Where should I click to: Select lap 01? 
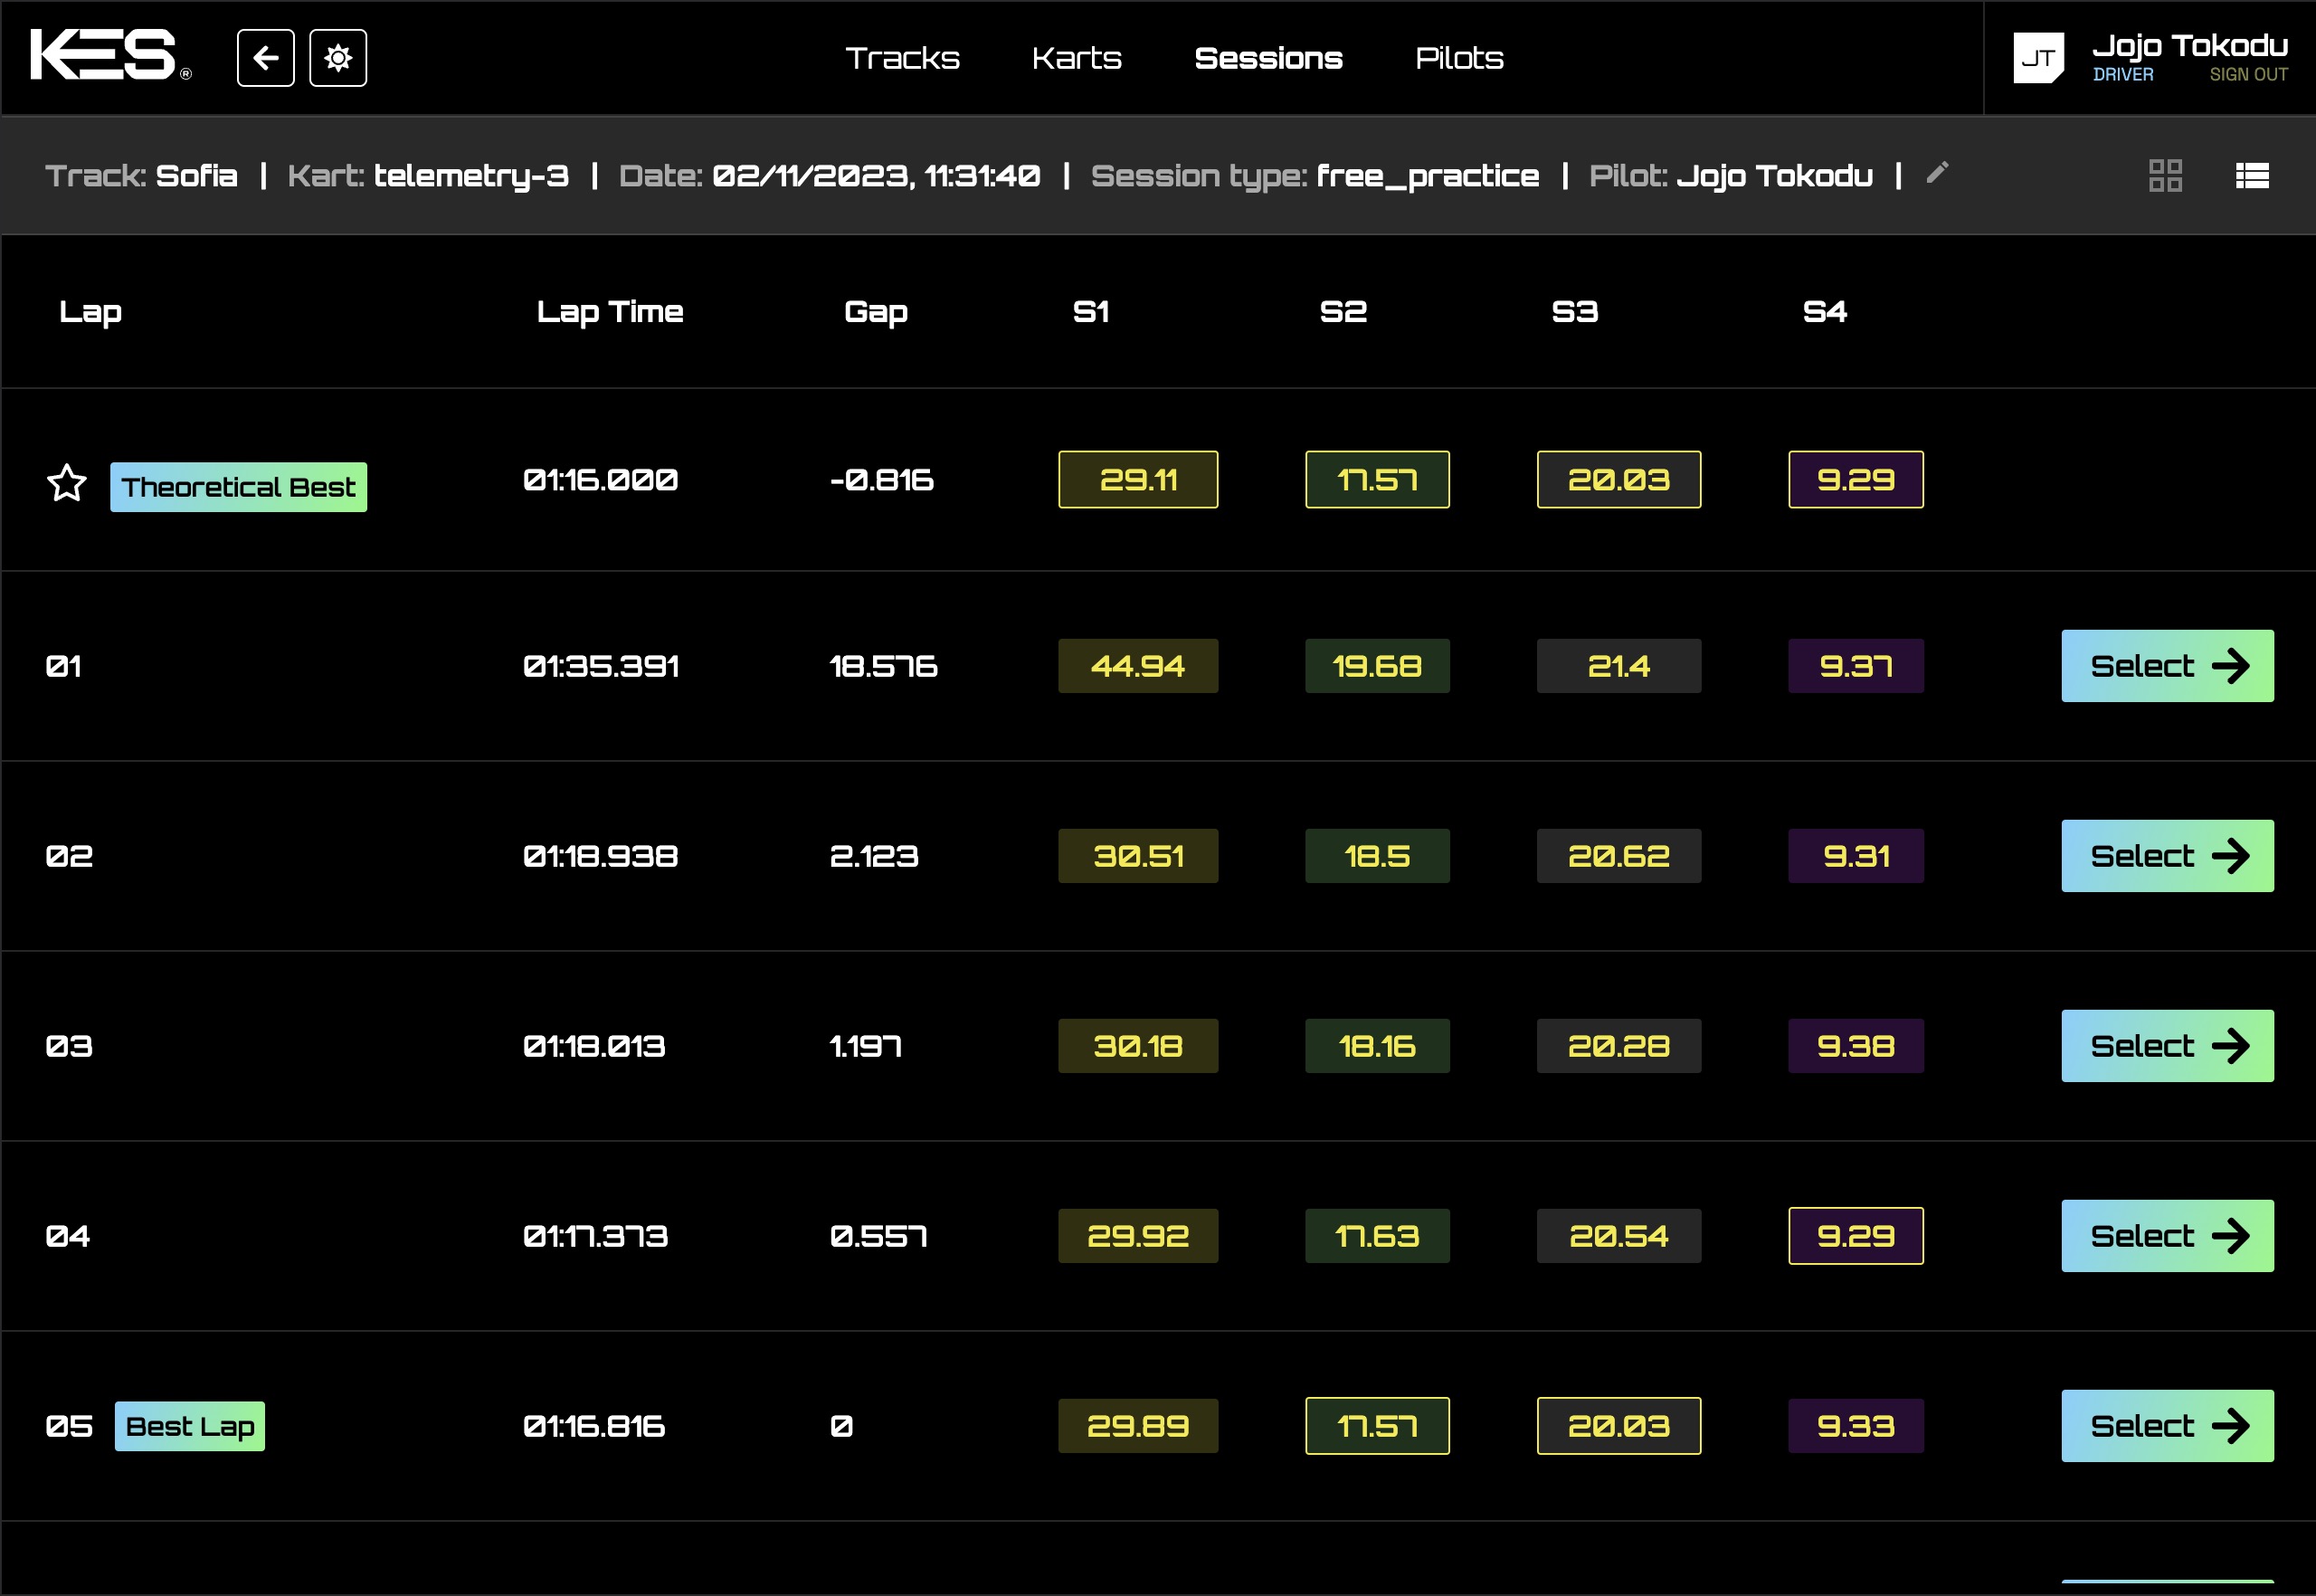[2167, 666]
